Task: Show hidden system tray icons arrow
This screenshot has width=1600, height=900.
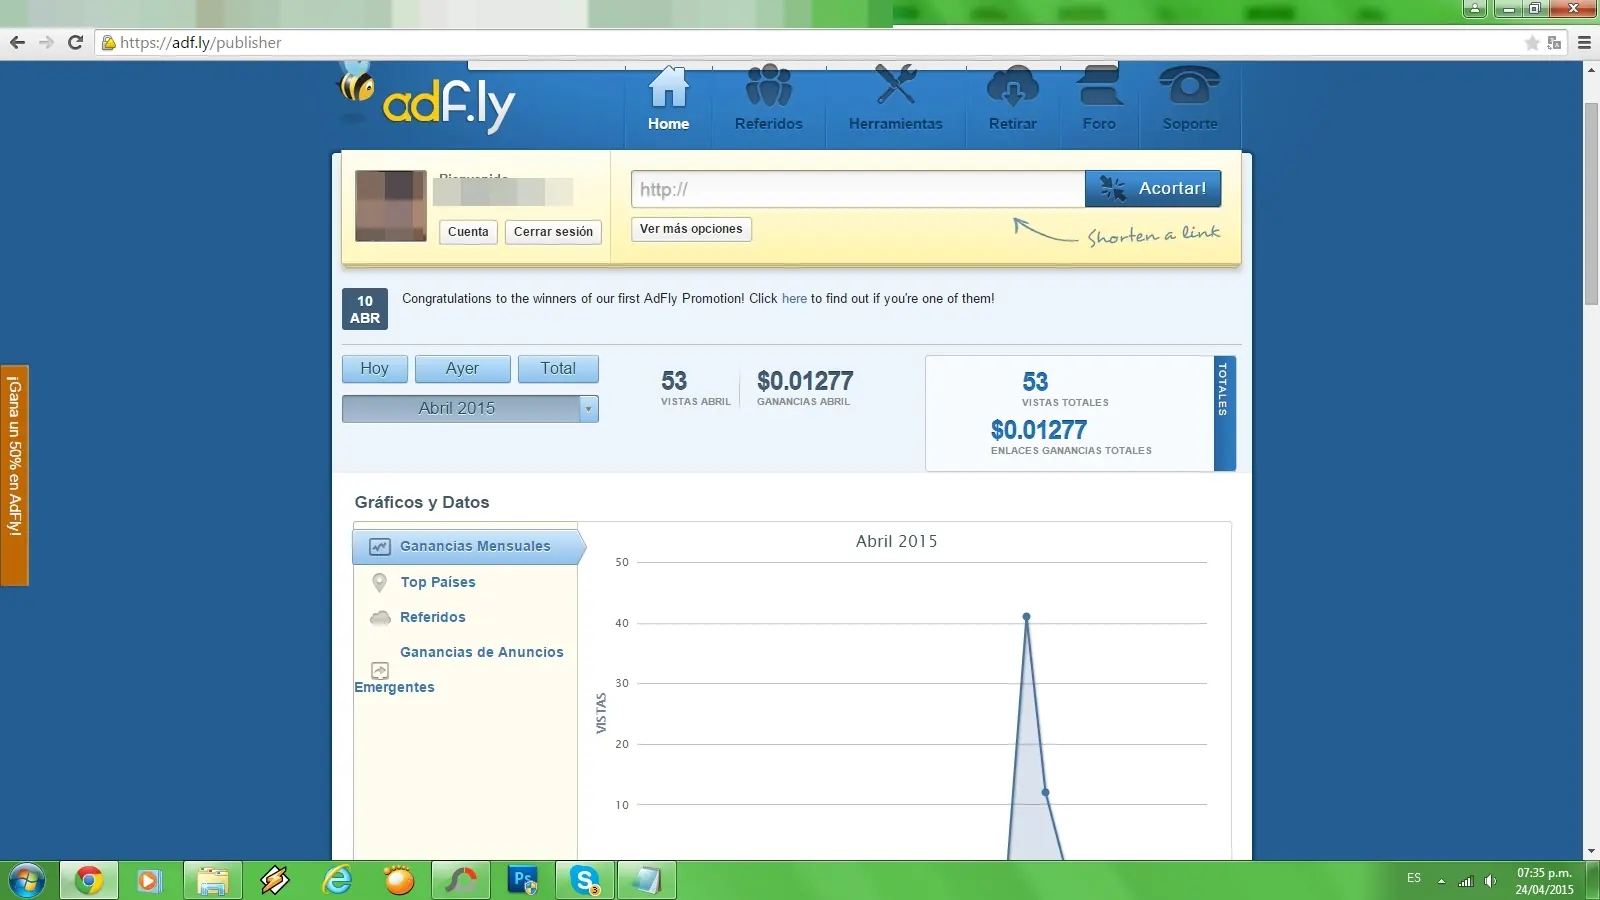Action: coord(1441,881)
